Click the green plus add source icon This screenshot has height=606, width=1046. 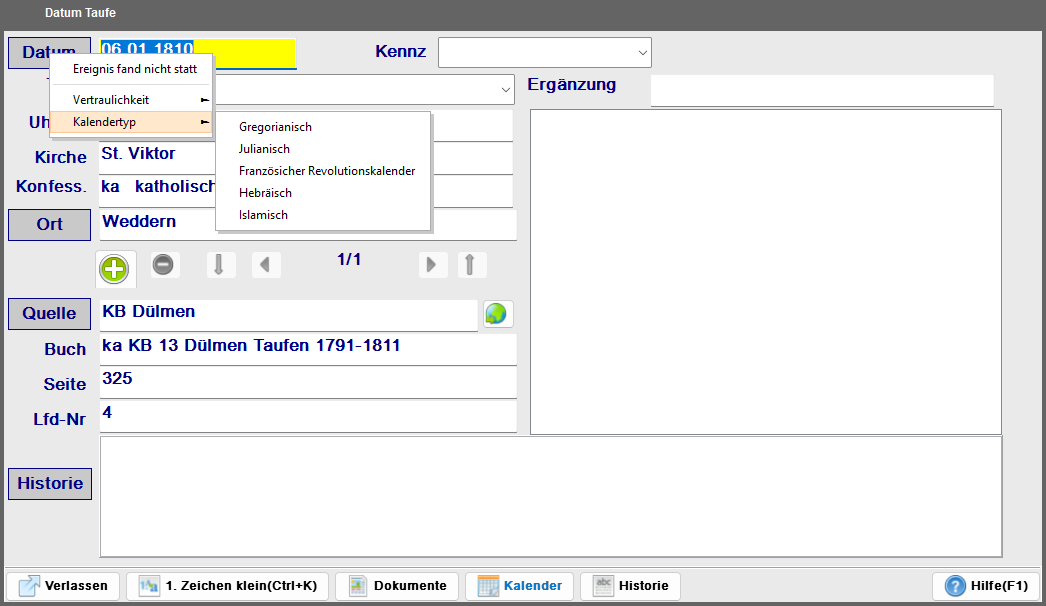115,268
